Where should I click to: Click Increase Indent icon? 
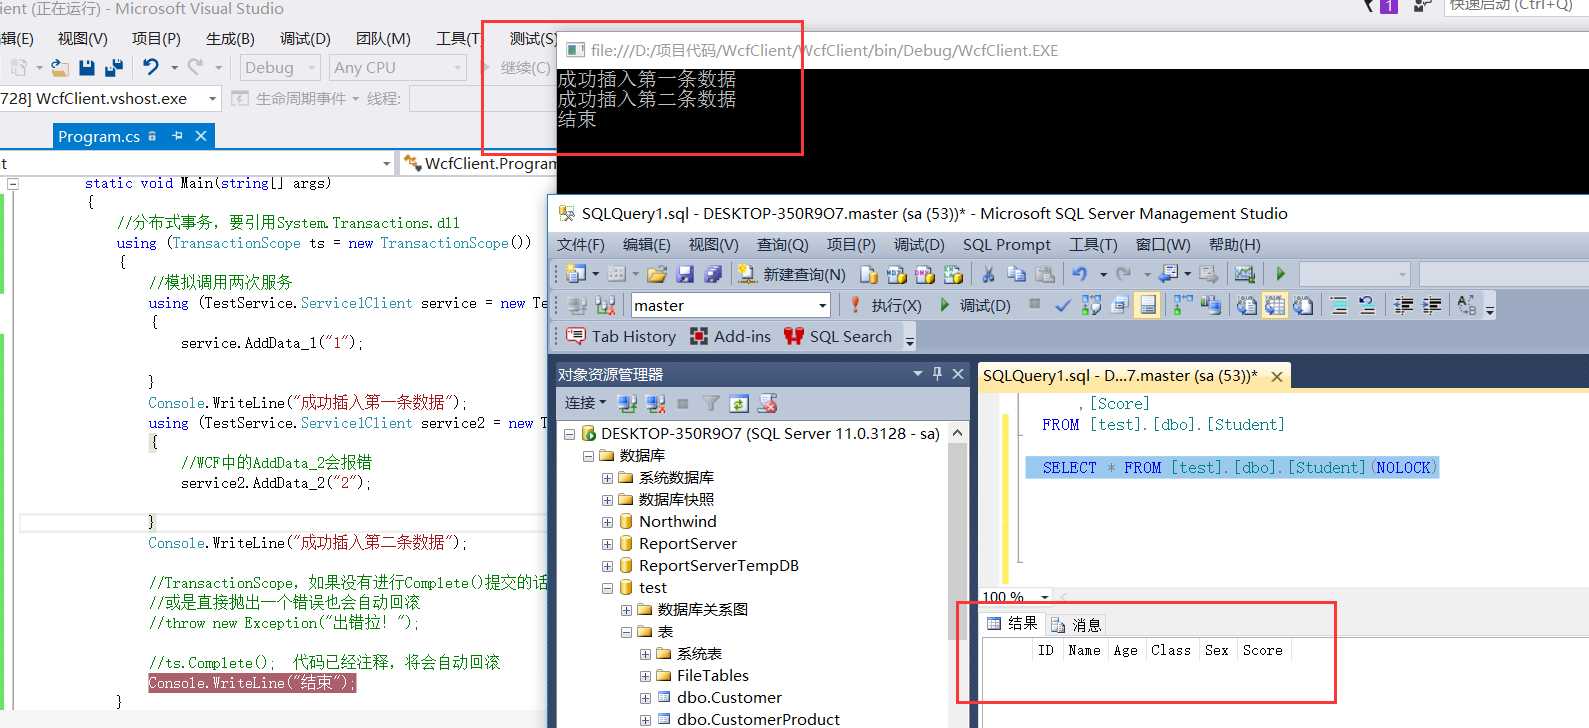point(1432,305)
